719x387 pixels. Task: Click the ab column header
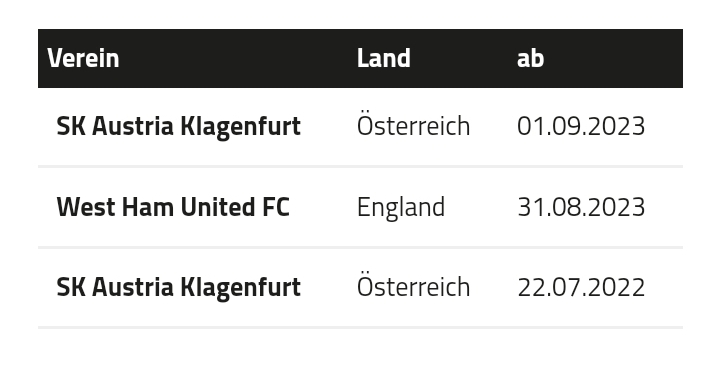click(x=530, y=58)
